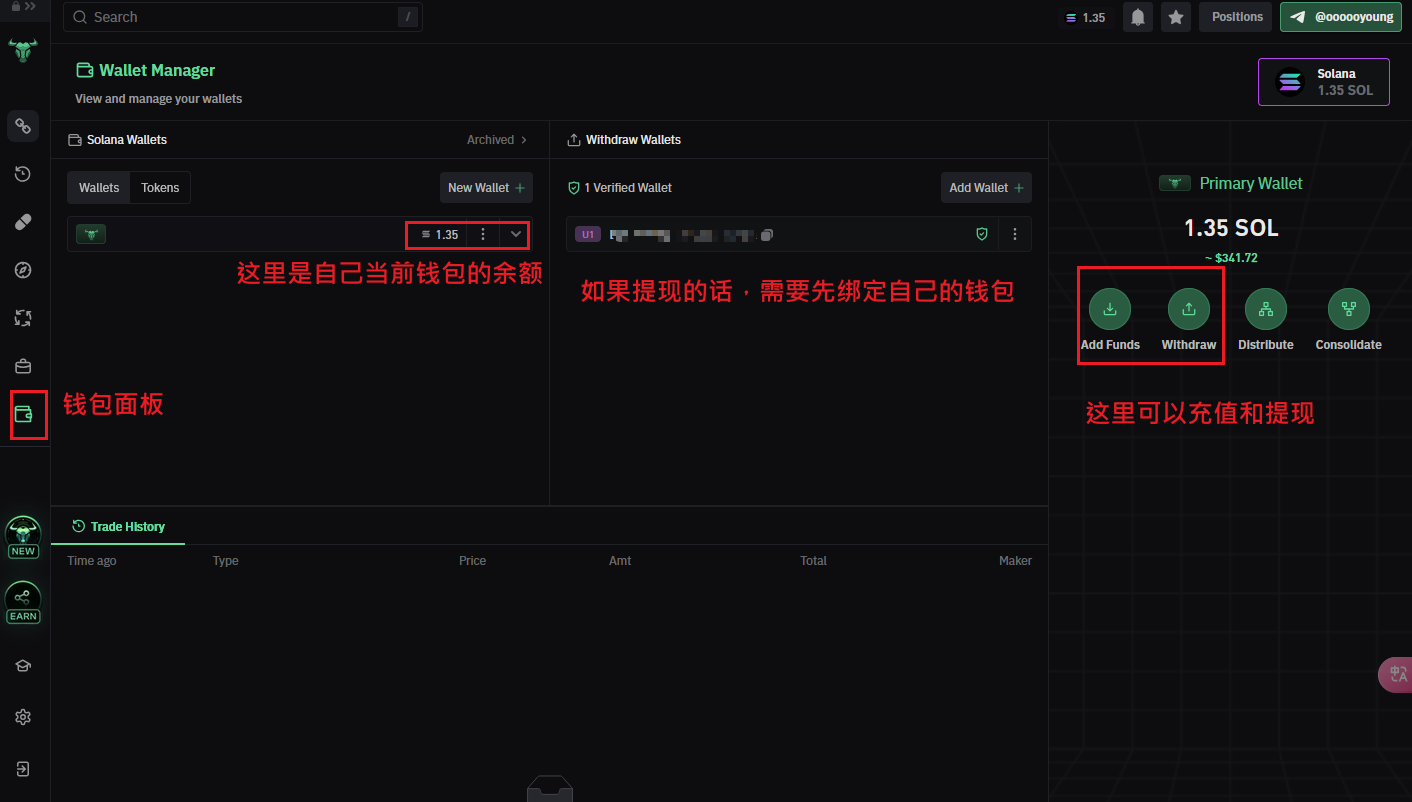Screen dimensions: 1412x802
Task: Open the Distribute funds icon
Action: [1265, 309]
